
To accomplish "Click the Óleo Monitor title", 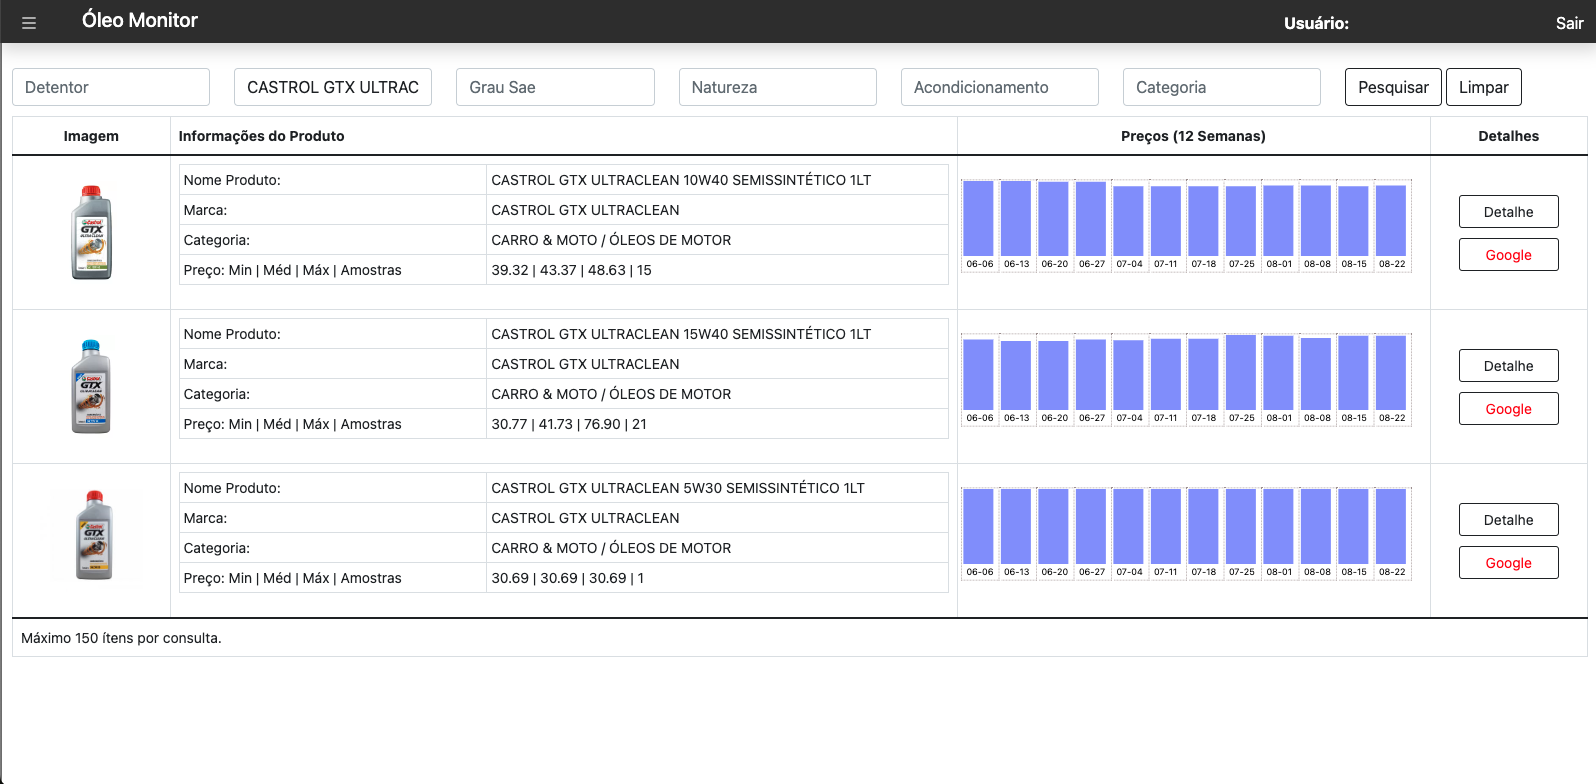I will [x=140, y=20].
